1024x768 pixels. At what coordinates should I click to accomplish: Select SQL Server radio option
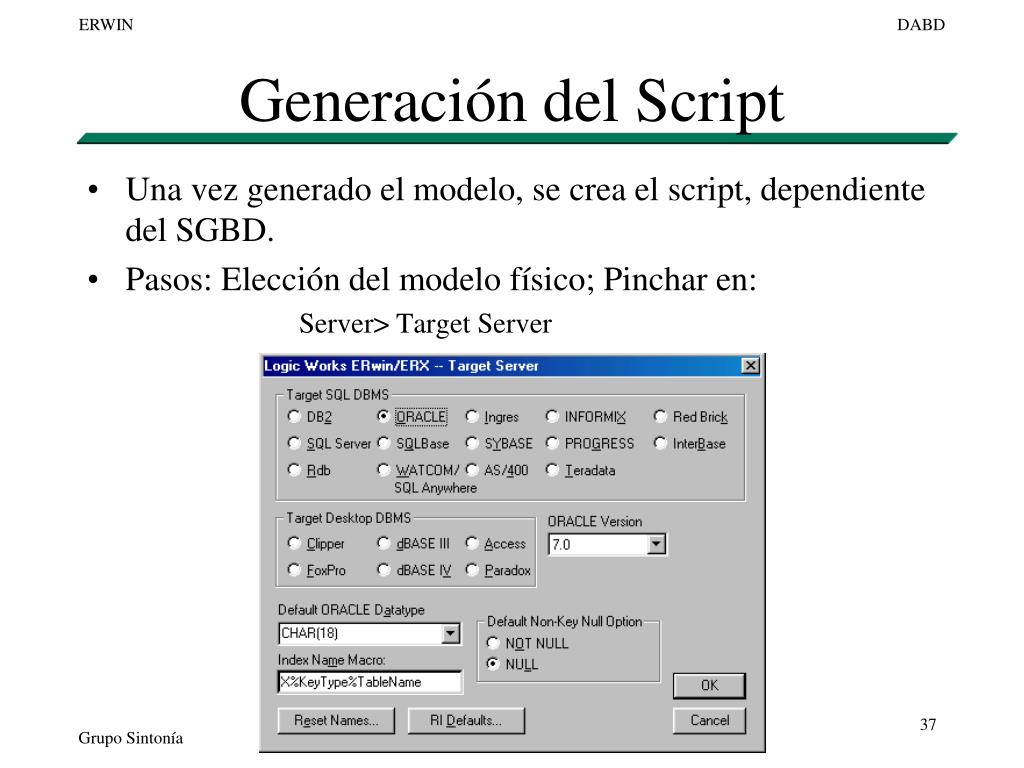click(294, 443)
